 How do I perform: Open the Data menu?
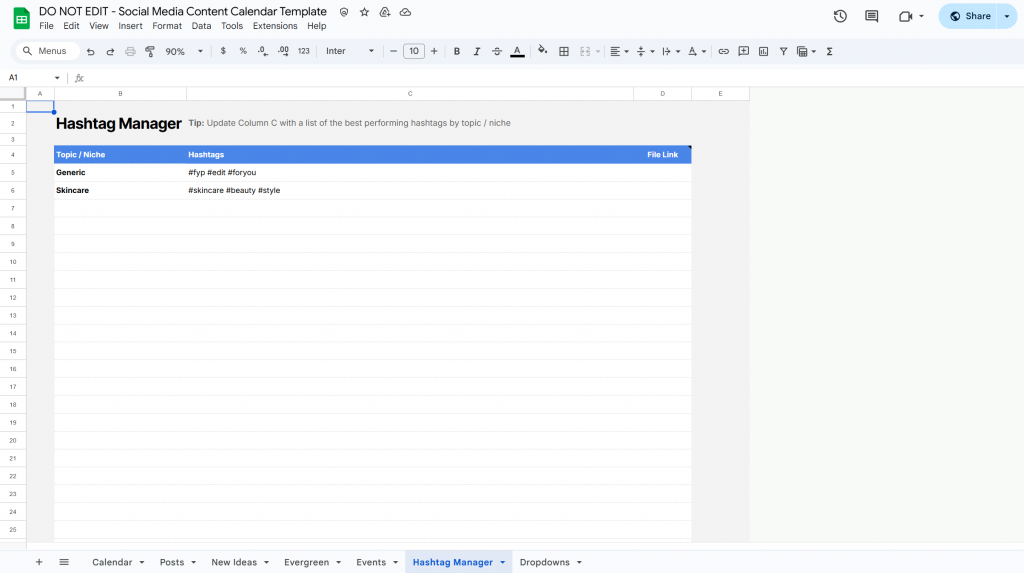pos(201,26)
